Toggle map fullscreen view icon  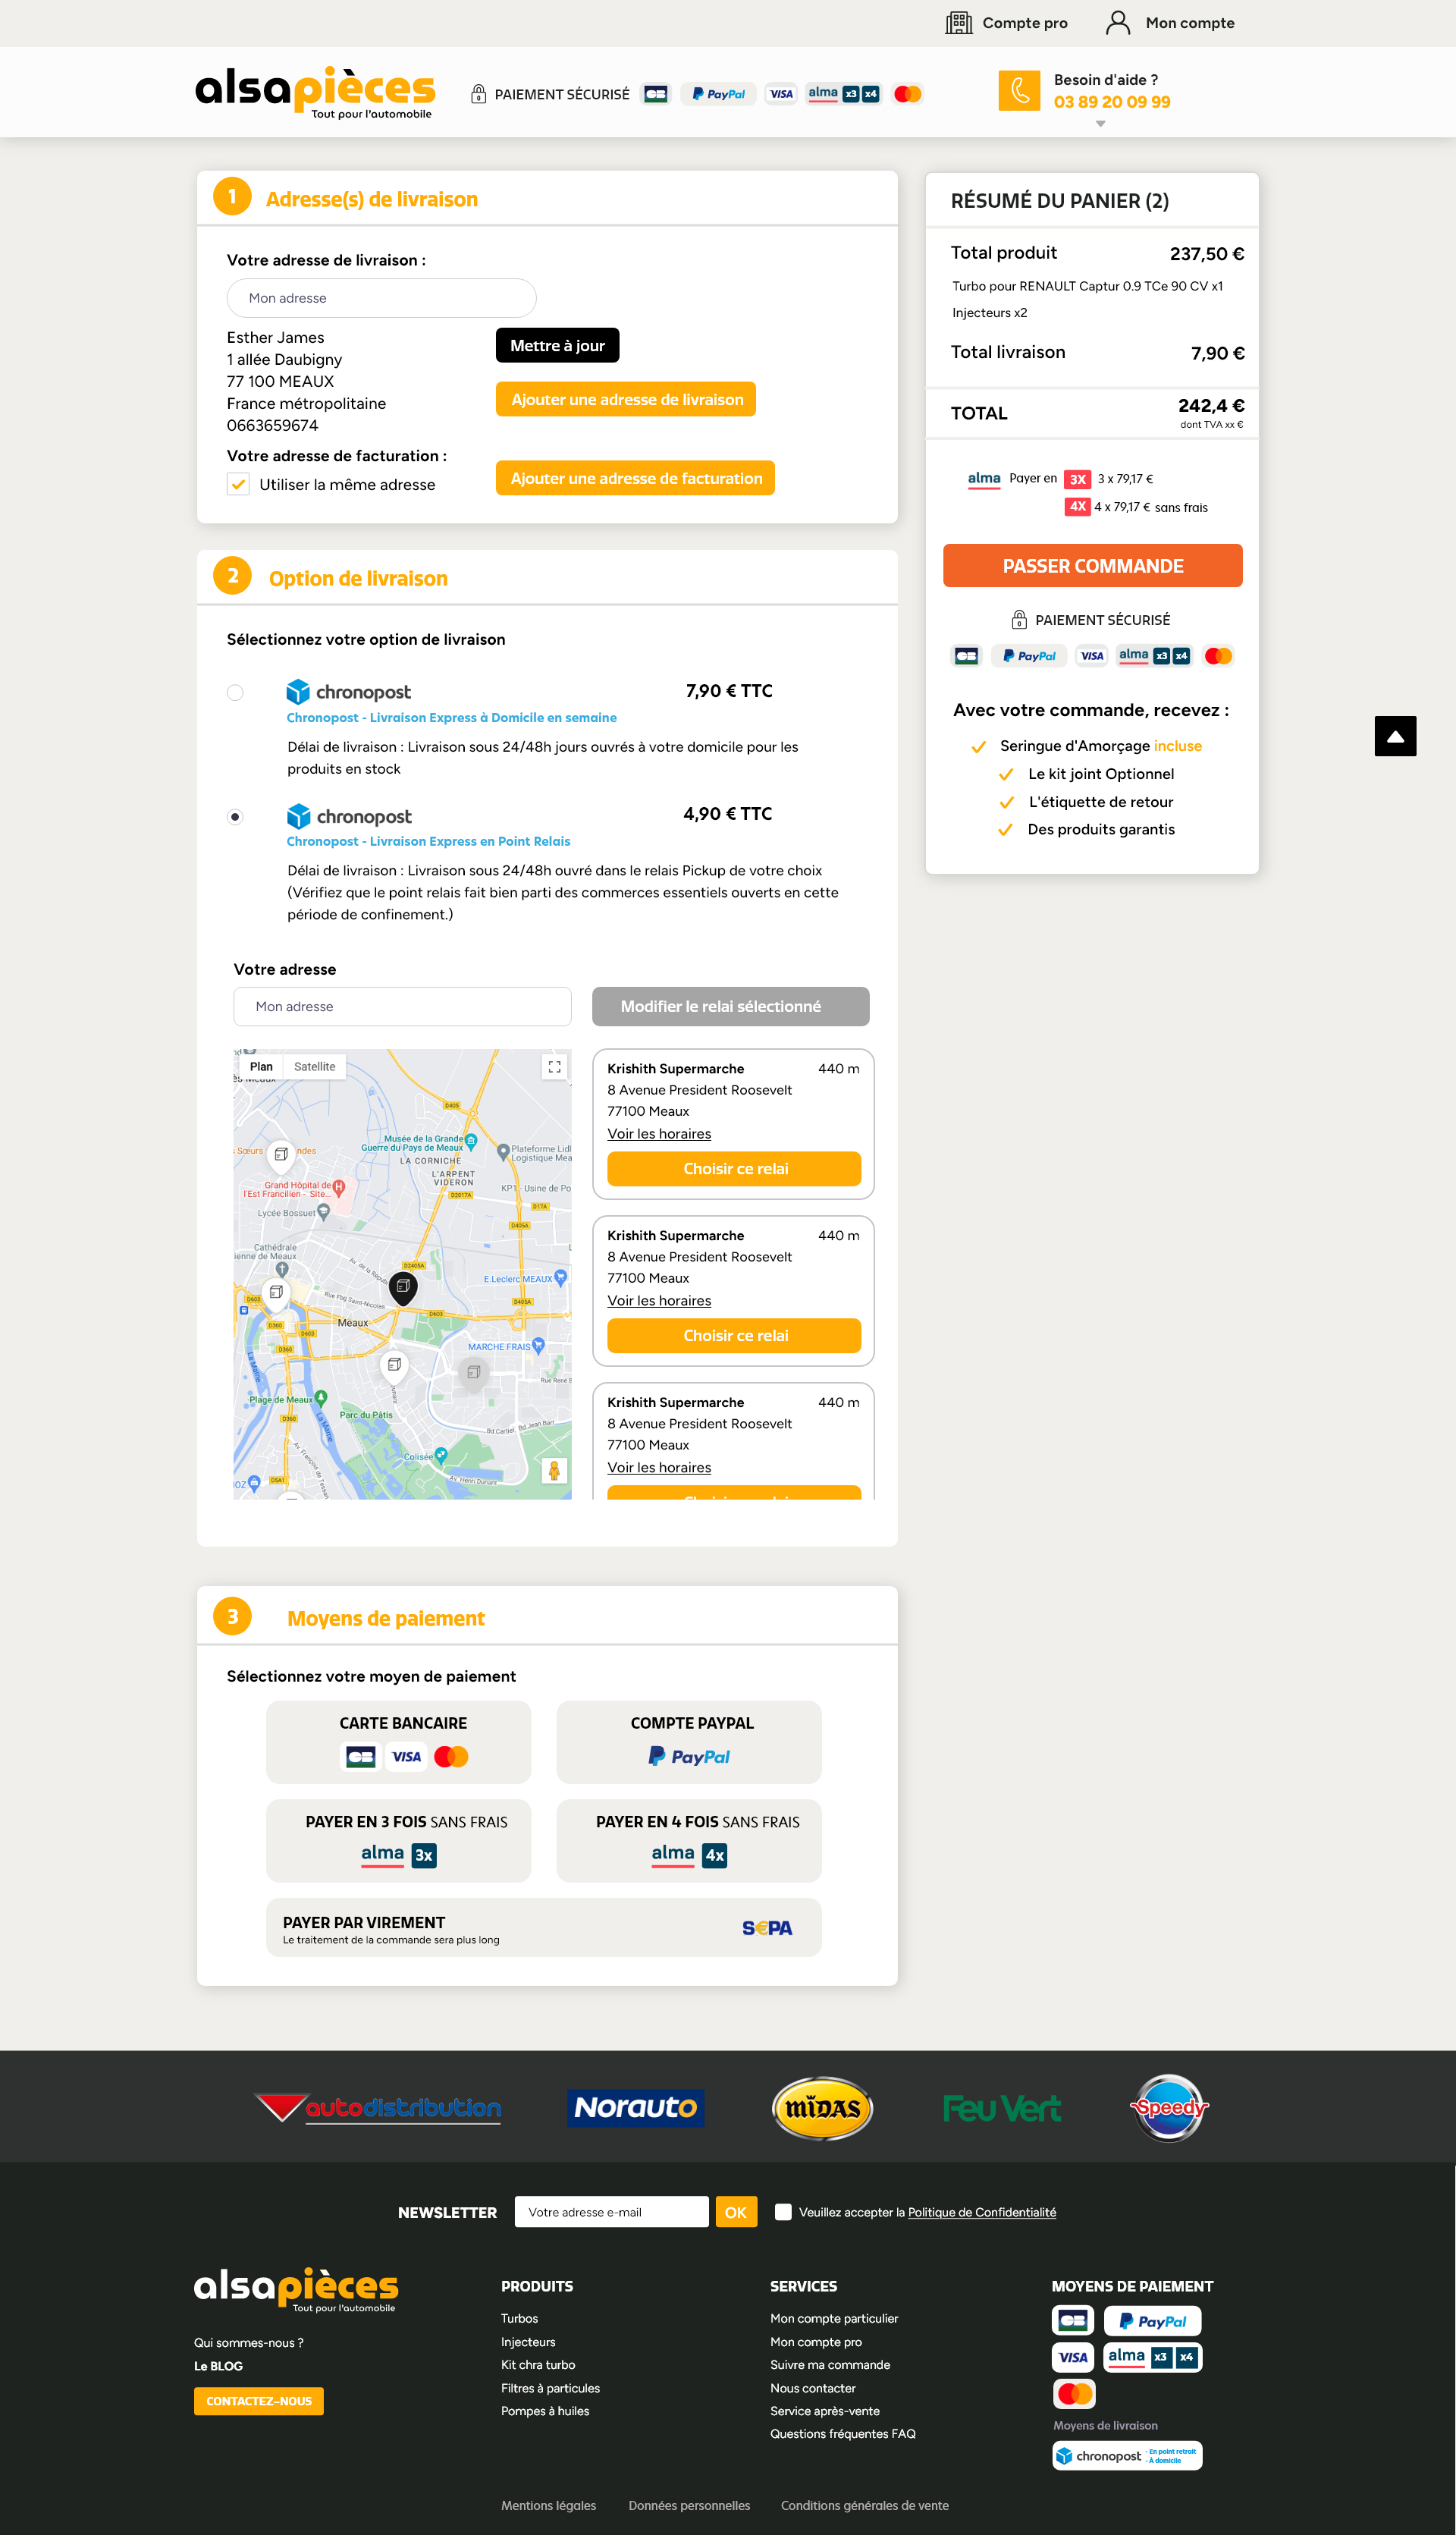(554, 1067)
